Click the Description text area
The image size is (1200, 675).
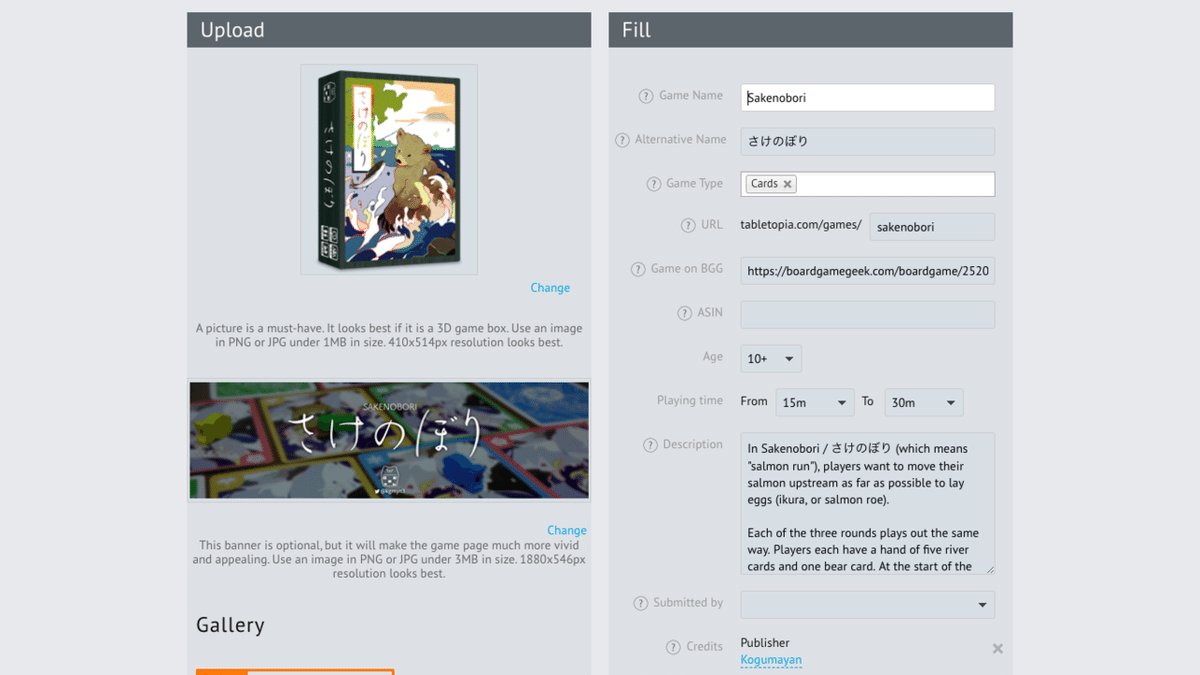pos(868,503)
